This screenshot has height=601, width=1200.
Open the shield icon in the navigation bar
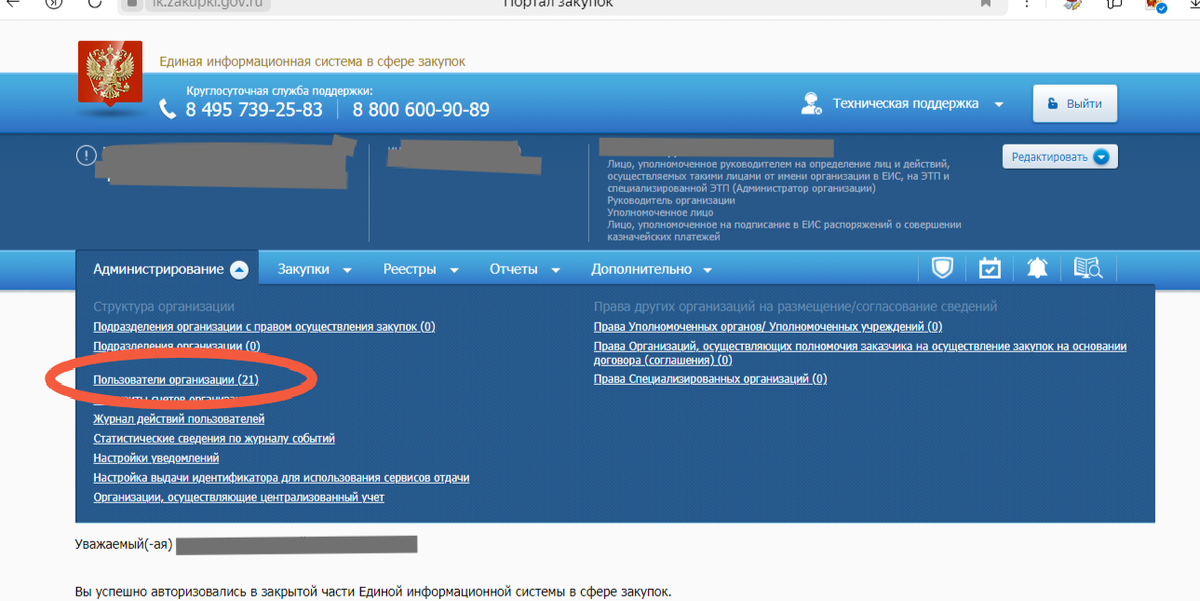(x=942, y=268)
